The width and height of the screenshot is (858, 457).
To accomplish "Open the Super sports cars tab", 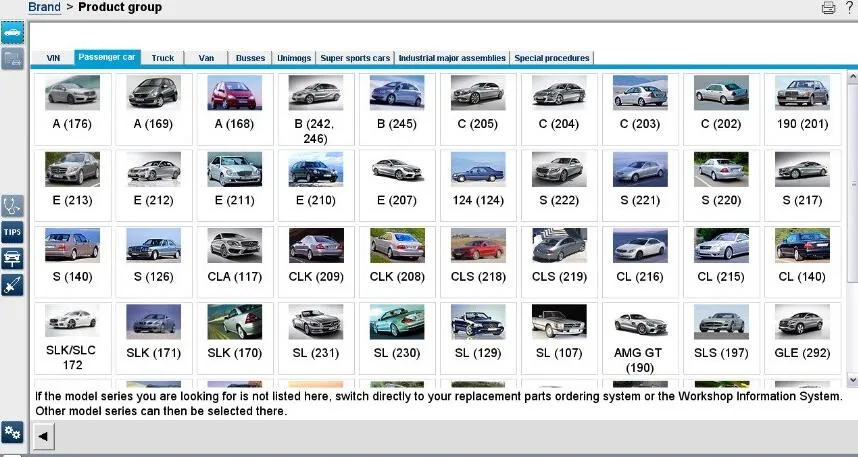I will pyautogui.click(x=355, y=58).
